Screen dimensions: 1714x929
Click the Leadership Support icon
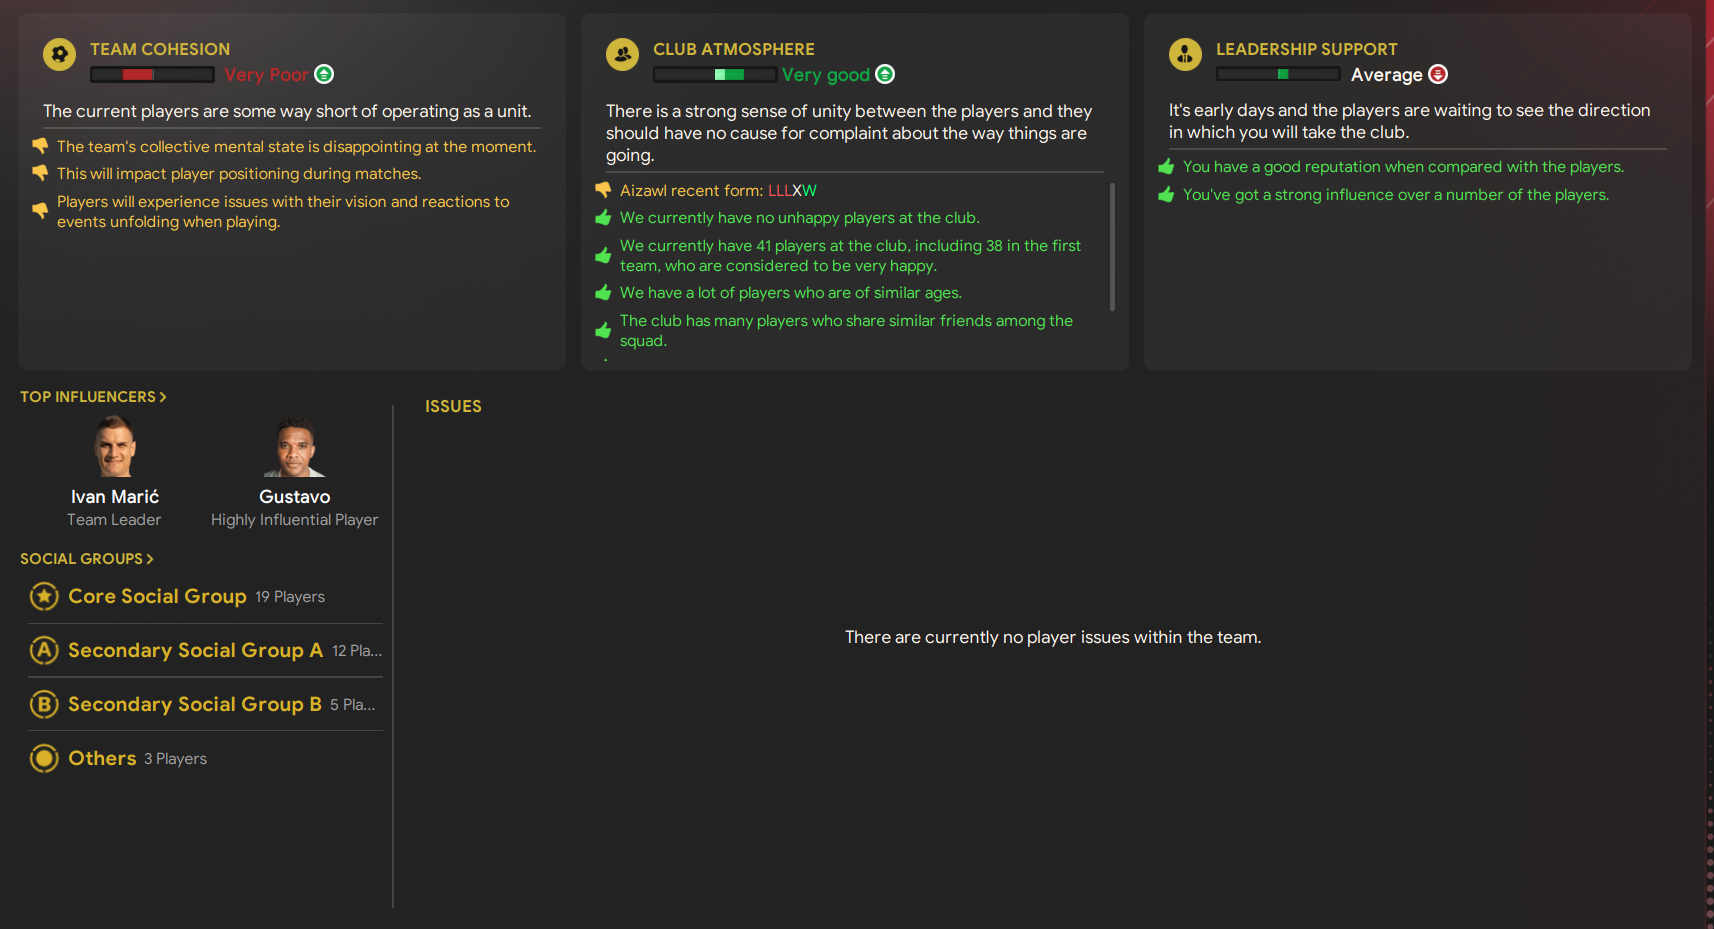pos(1185,55)
